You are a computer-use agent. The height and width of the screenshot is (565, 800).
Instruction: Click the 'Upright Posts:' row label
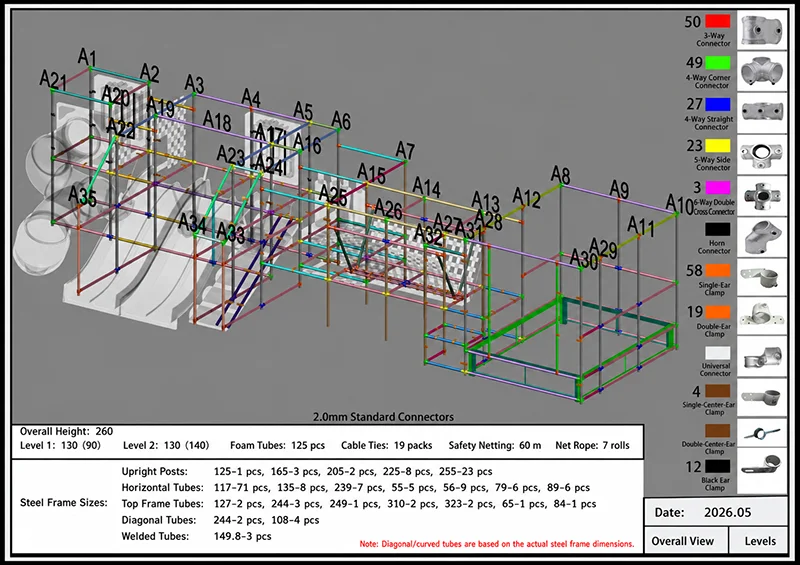point(155,472)
